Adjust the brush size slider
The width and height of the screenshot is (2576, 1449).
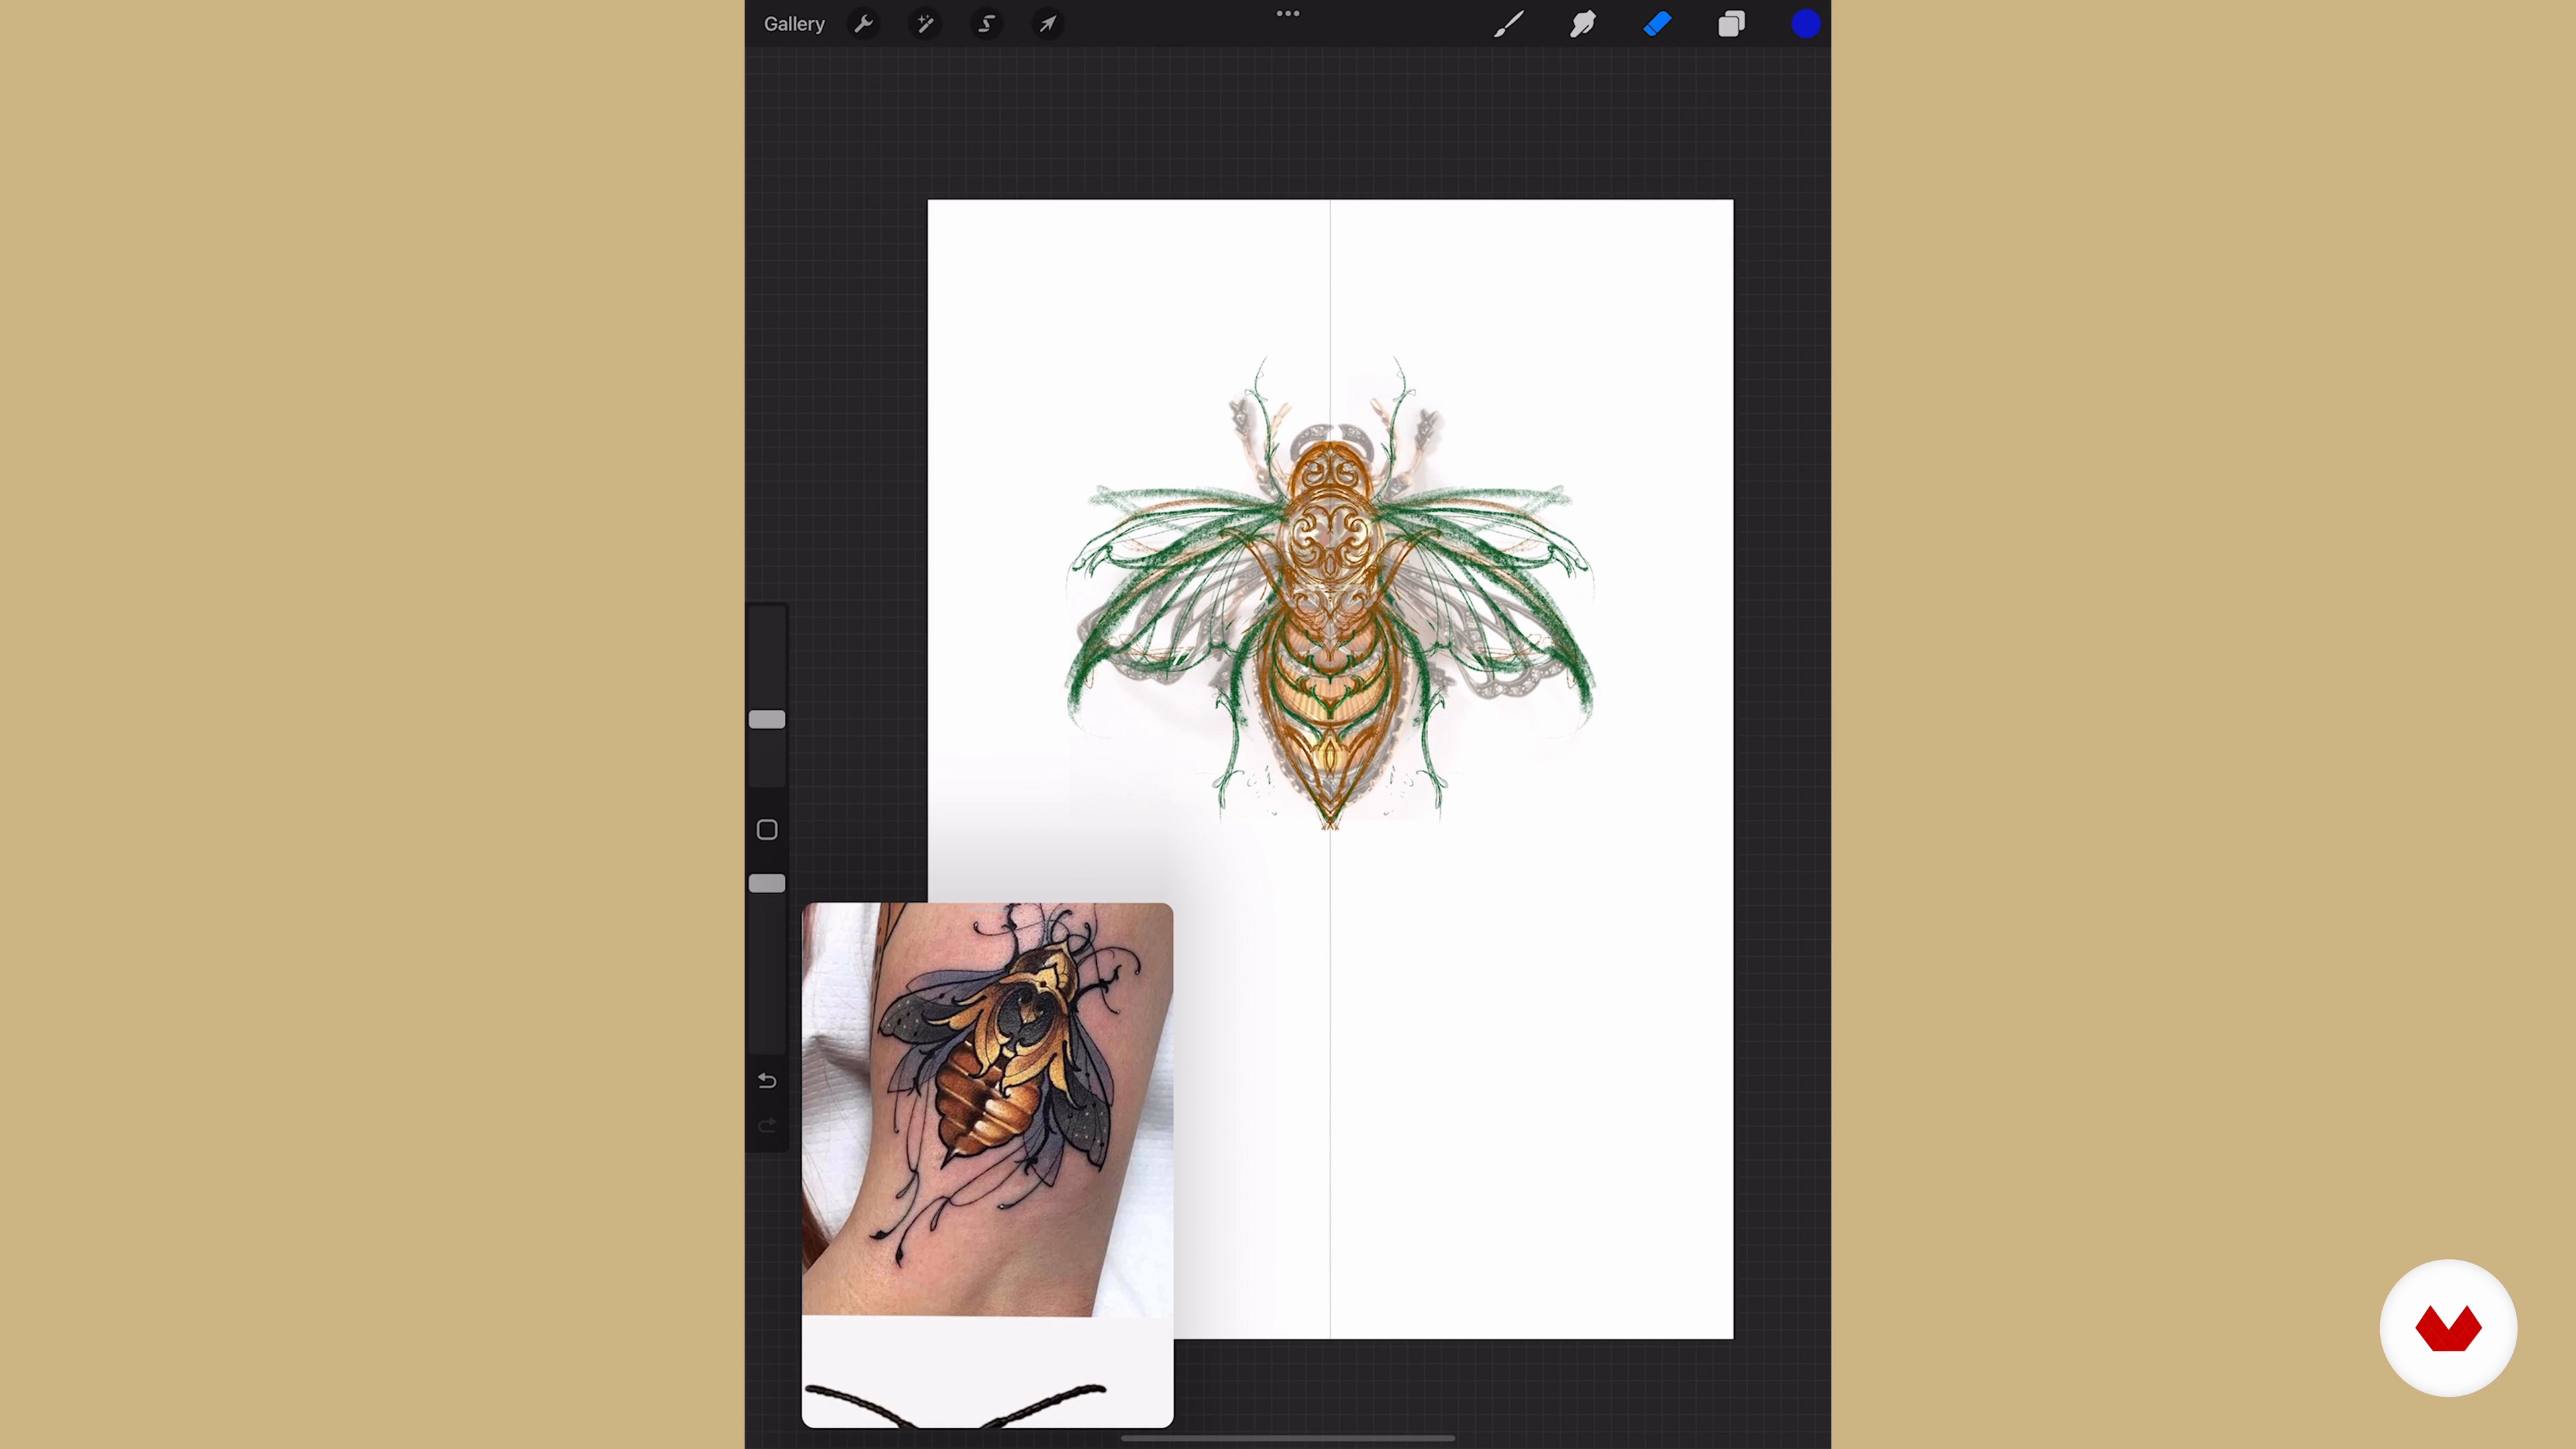click(x=767, y=719)
